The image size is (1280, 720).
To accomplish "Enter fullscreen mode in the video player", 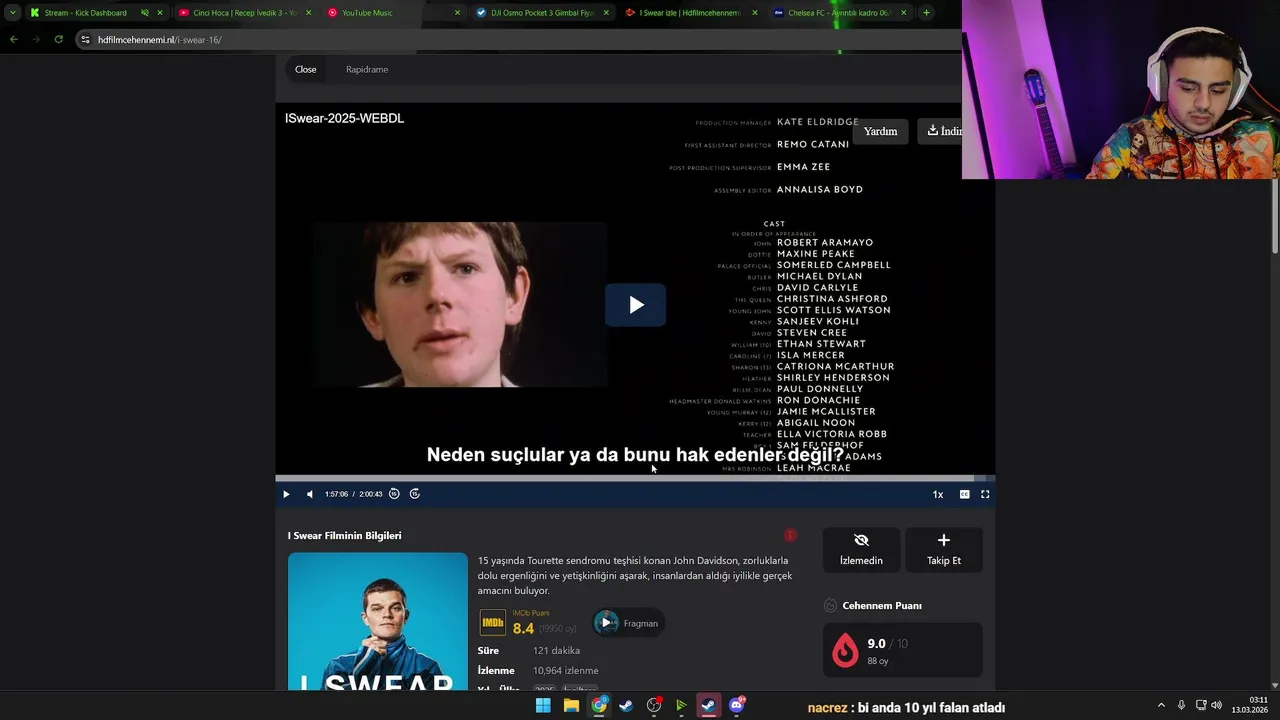I will 985,494.
